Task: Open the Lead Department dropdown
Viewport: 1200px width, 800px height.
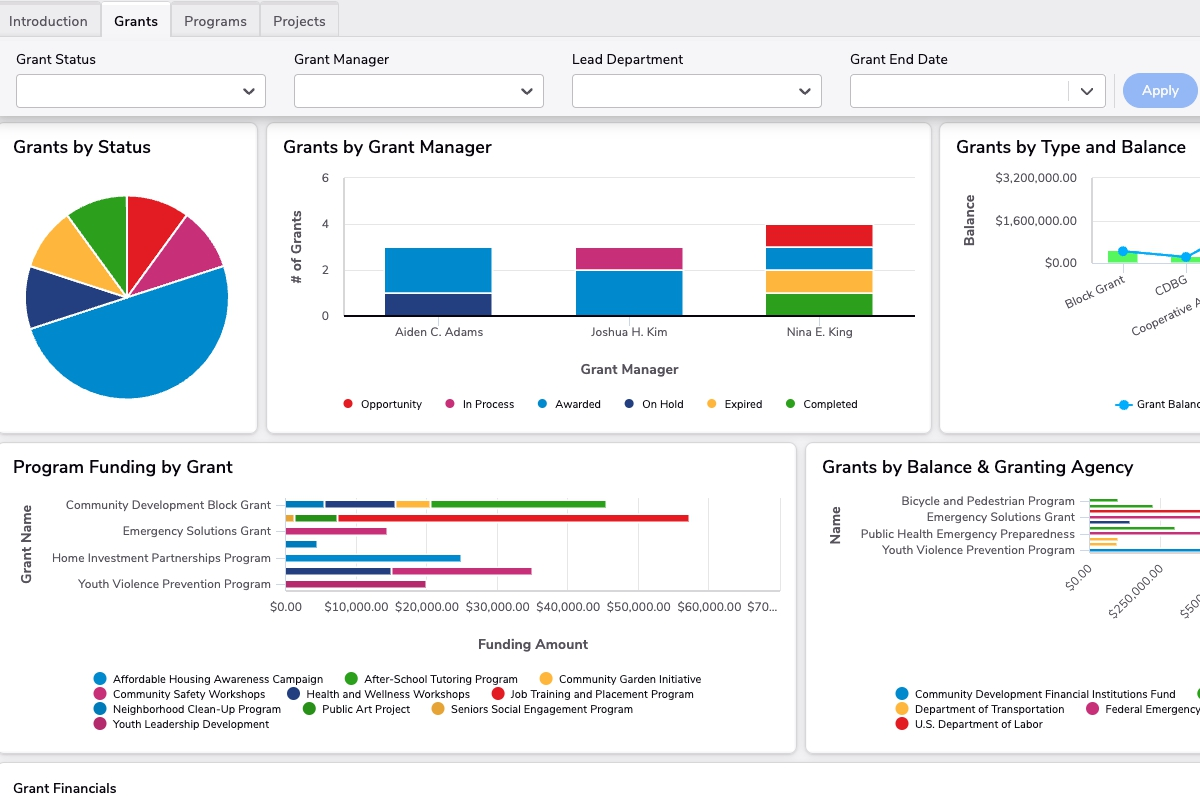Action: pyautogui.click(x=697, y=91)
